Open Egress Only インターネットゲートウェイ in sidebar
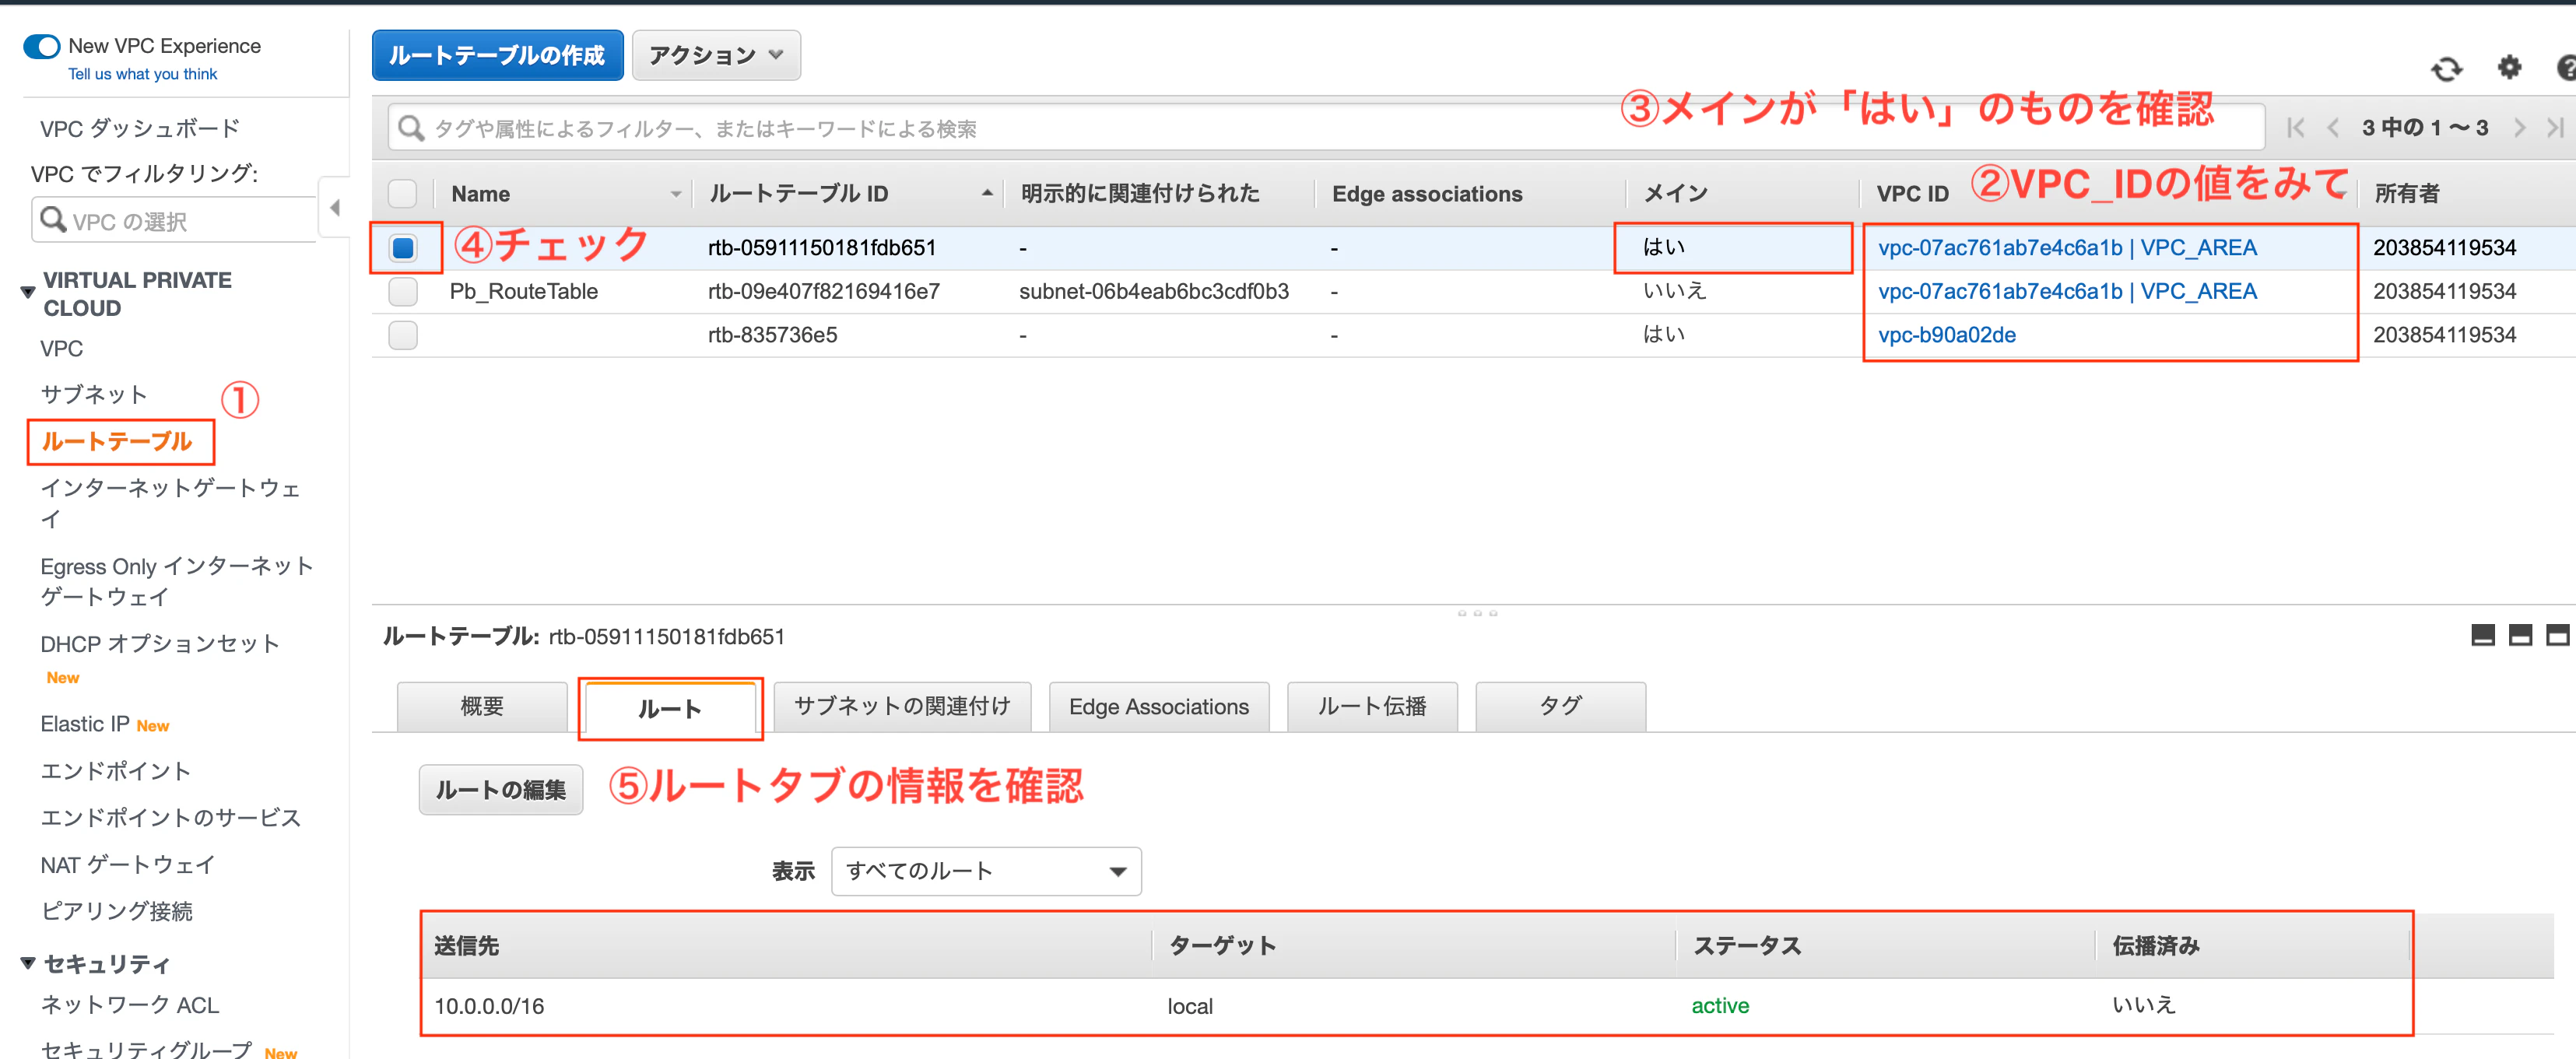This screenshot has width=2576, height=1059. 177,581
